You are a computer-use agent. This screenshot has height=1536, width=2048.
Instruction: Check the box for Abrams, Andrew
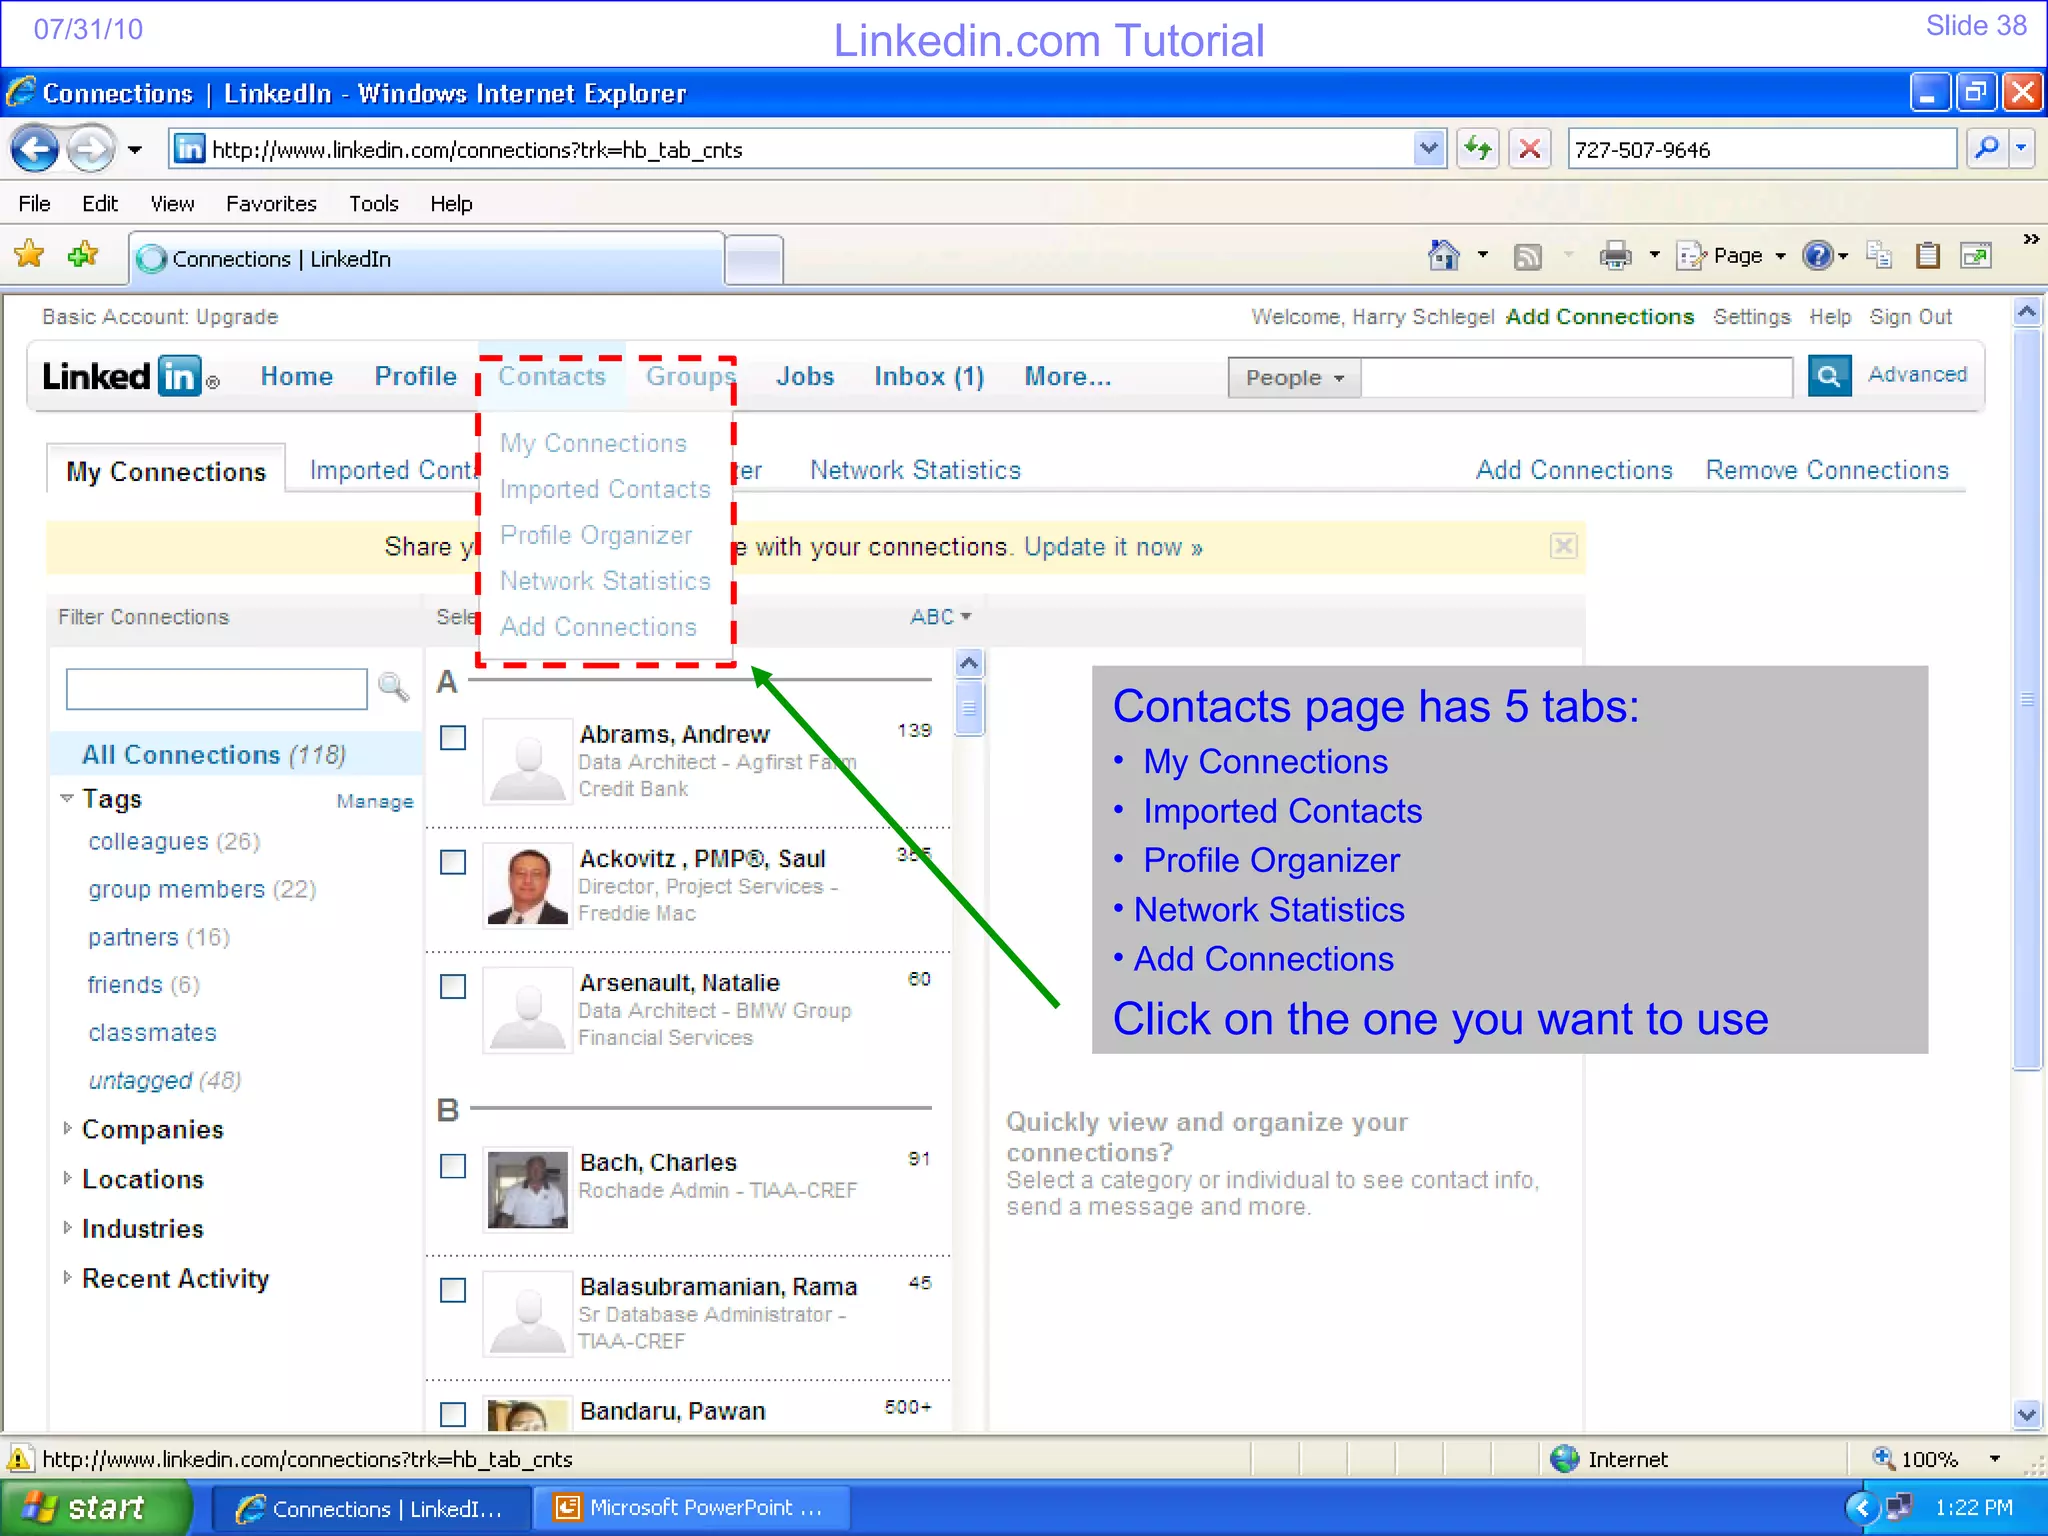tap(453, 738)
